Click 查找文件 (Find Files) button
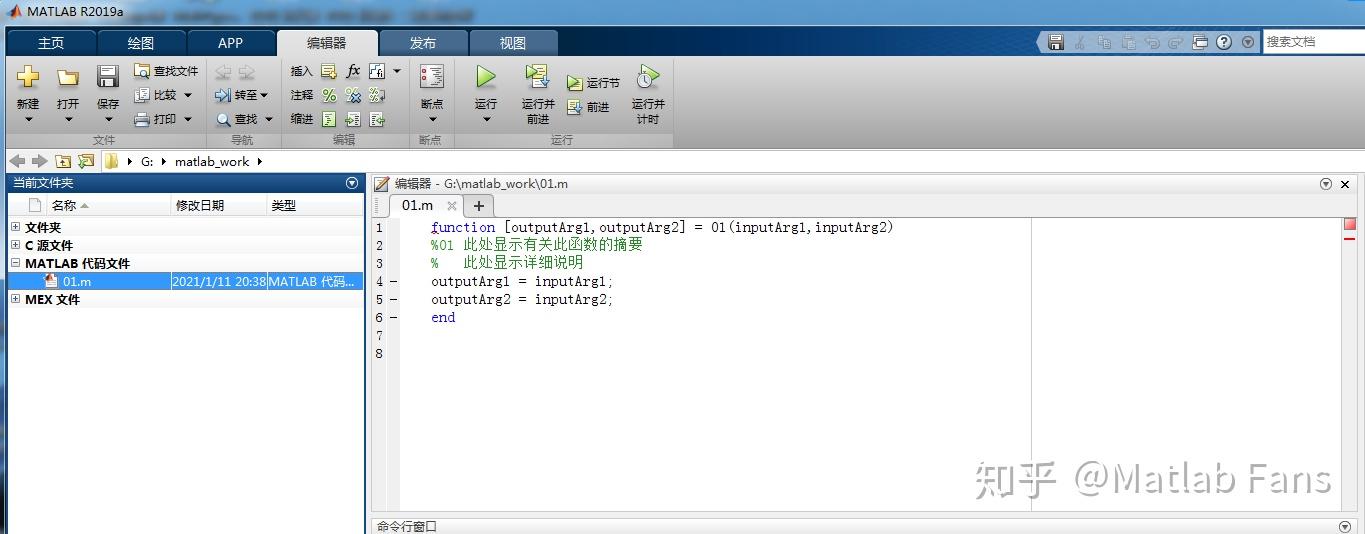This screenshot has height=534, width=1365. coord(166,71)
